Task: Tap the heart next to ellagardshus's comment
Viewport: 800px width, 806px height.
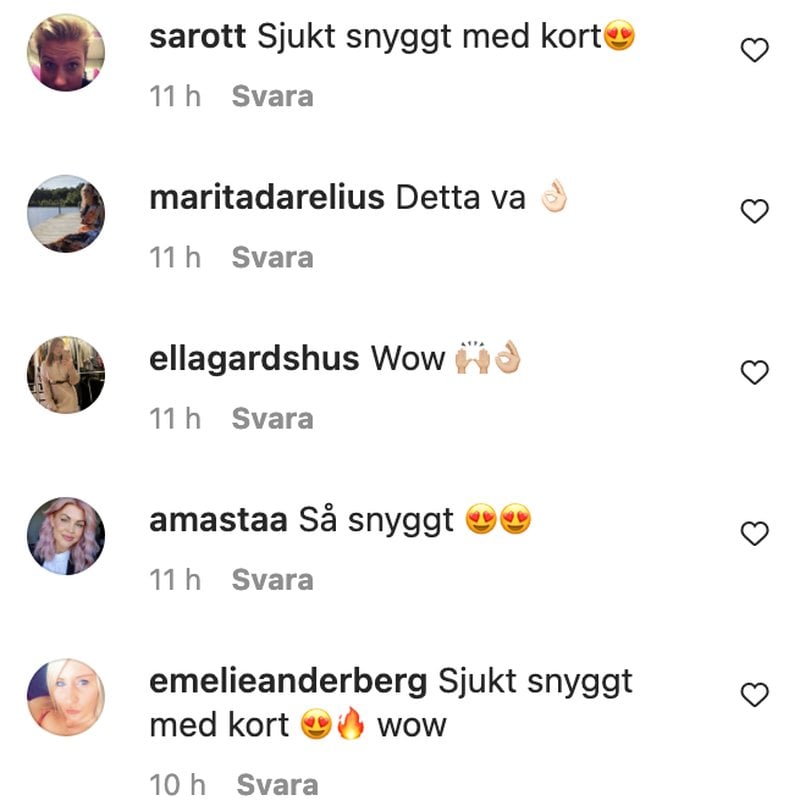Action: point(754,372)
